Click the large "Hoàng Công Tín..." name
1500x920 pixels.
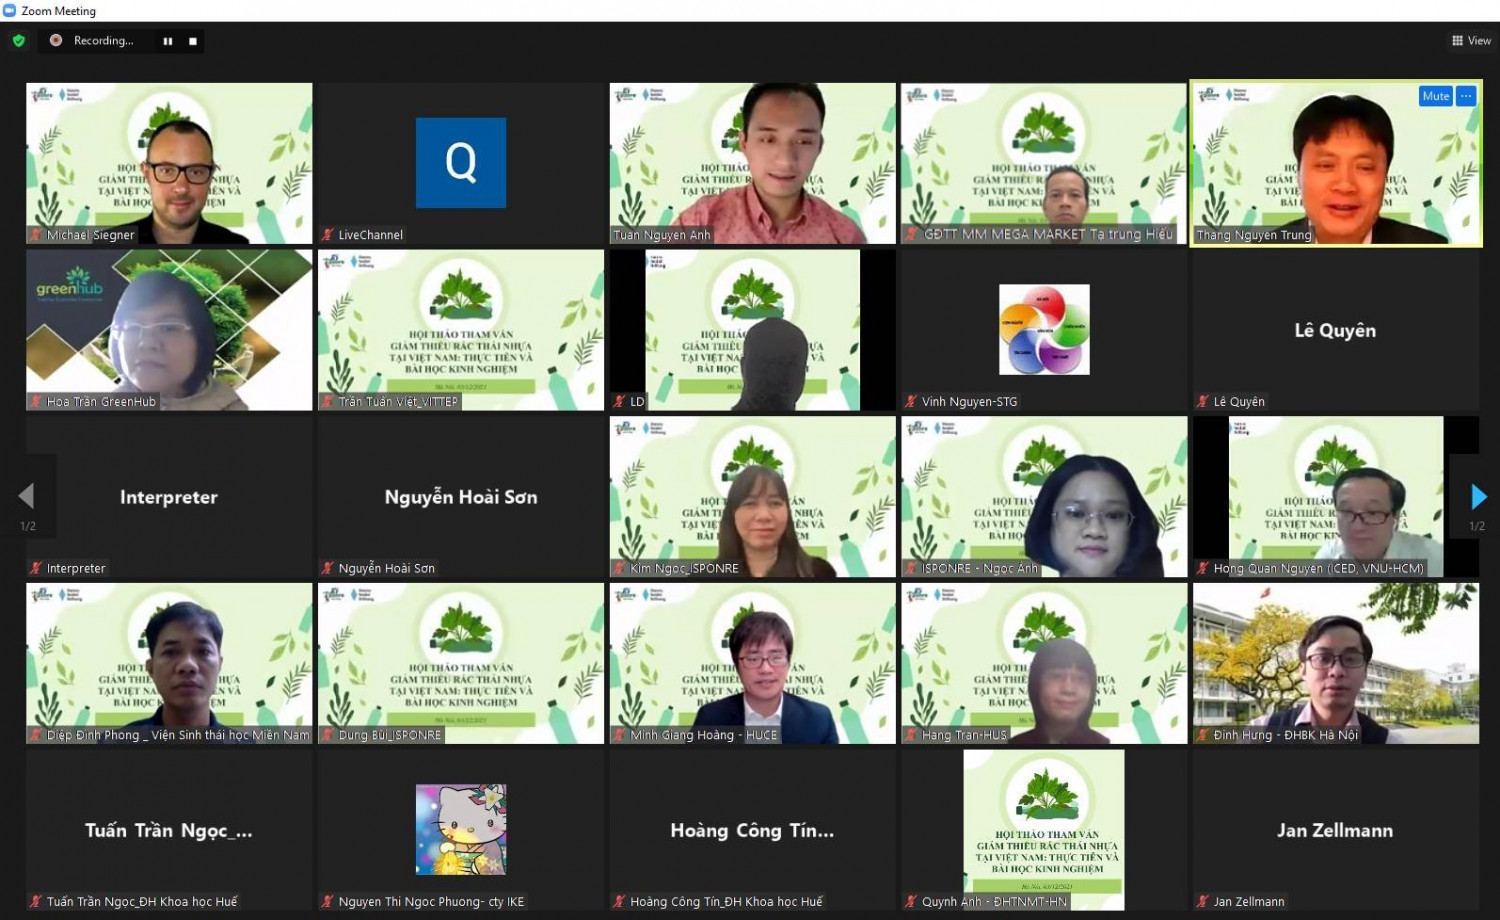(x=752, y=830)
